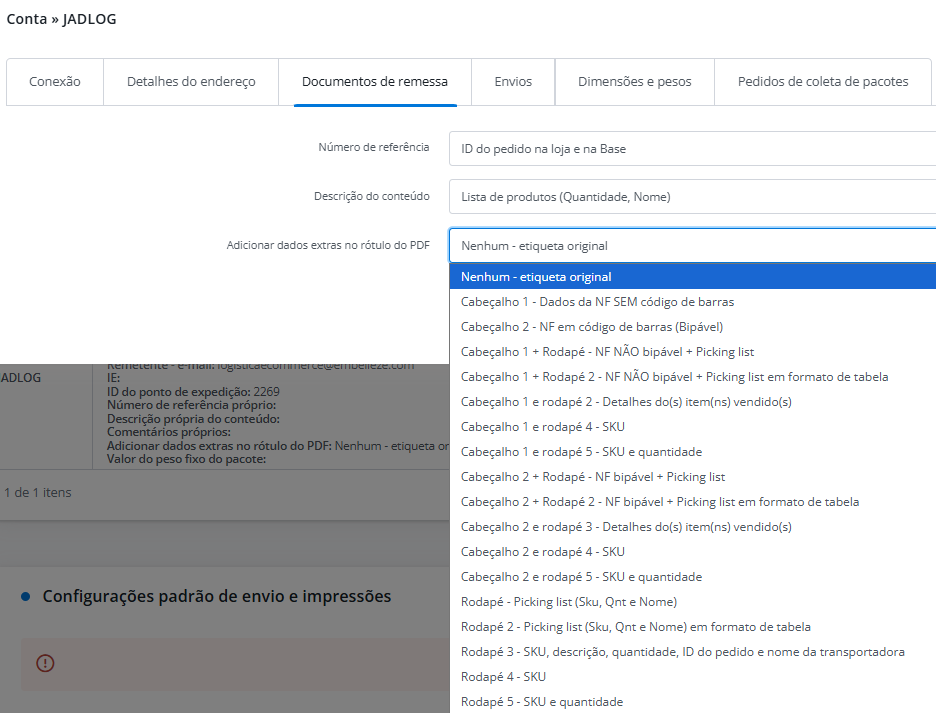The height and width of the screenshot is (713, 936).
Task: Open the Conexão tab
Action: click(55, 82)
